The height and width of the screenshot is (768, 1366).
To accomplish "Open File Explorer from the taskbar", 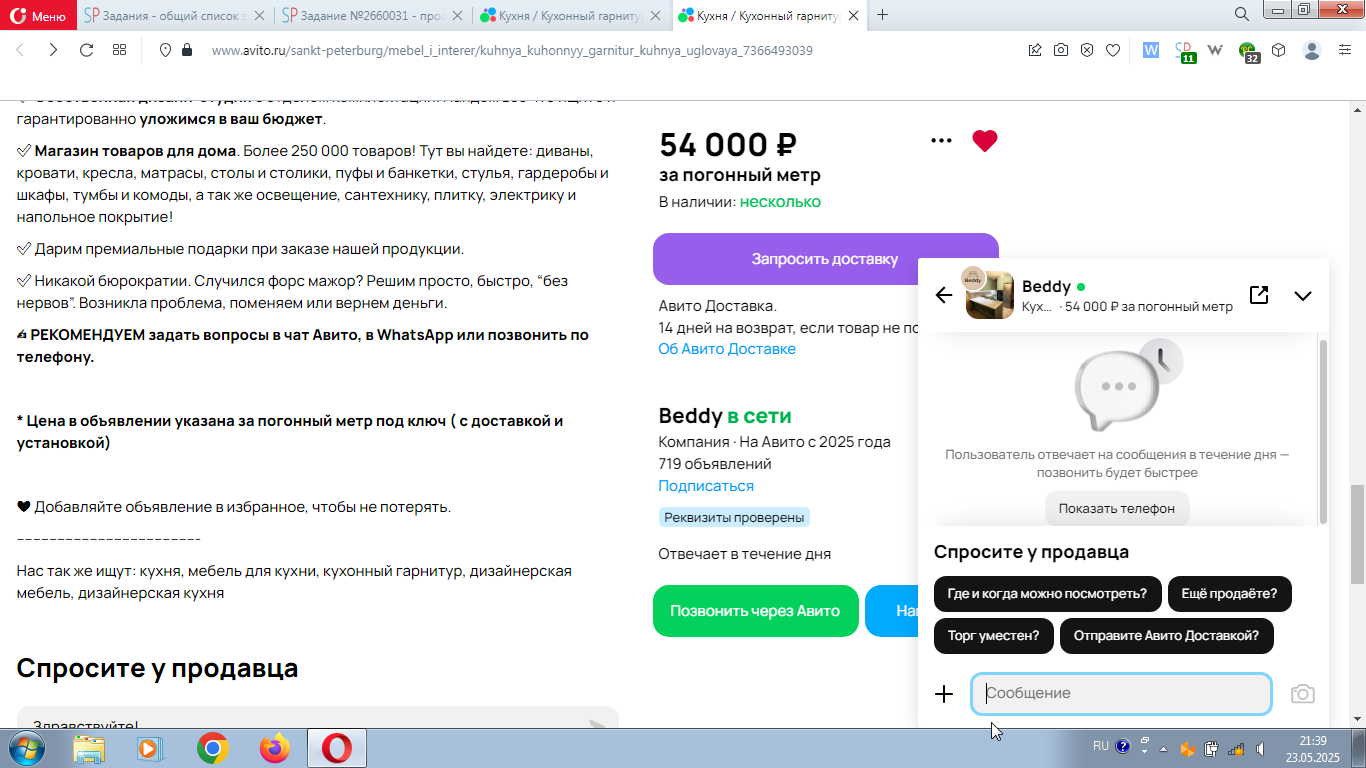I will click(x=89, y=748).
